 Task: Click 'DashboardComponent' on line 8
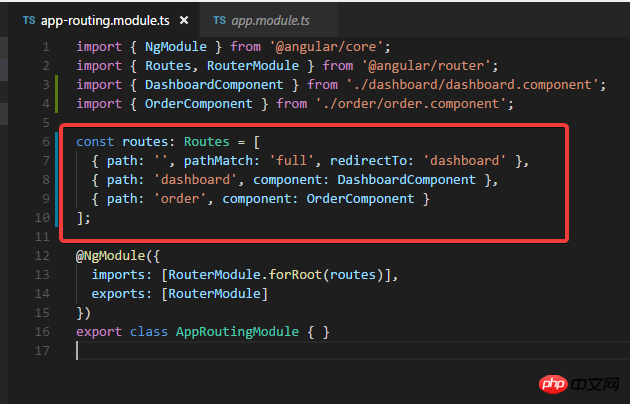pyautogui.click(x=407, y=180)
